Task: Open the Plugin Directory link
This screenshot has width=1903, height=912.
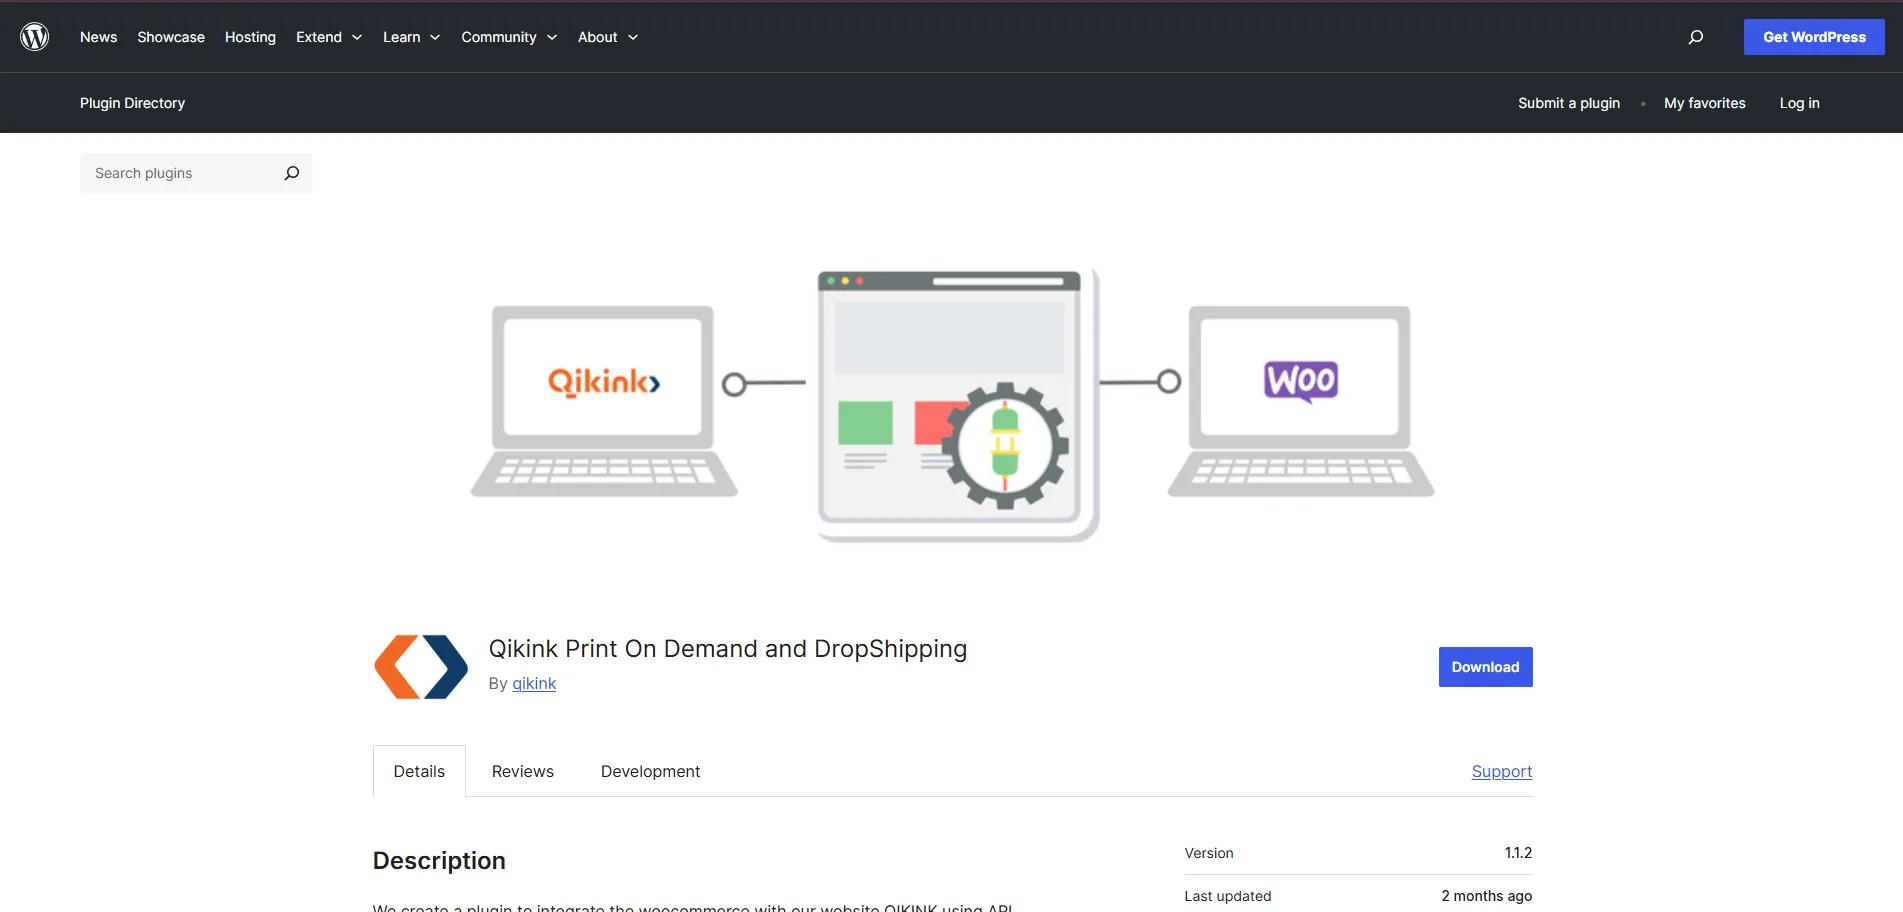Action: click(133, 103)
